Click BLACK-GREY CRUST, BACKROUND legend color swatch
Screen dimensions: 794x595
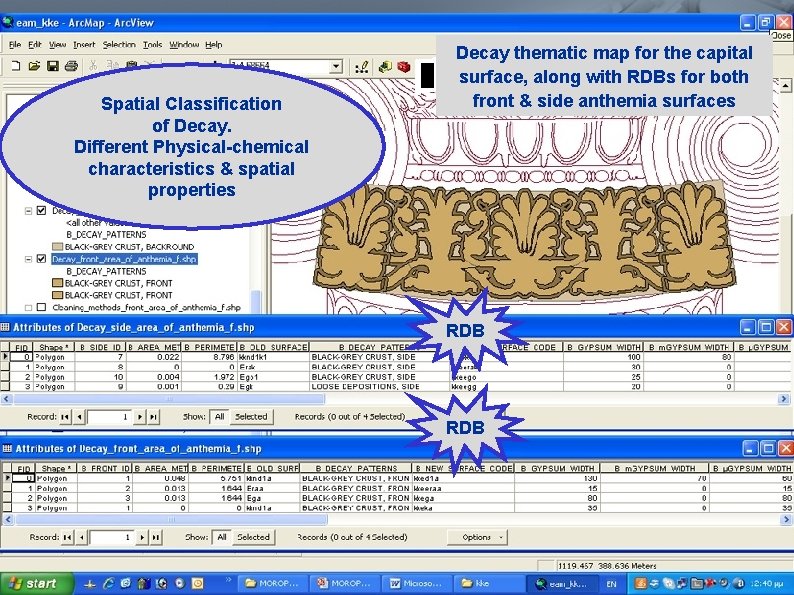57,247
